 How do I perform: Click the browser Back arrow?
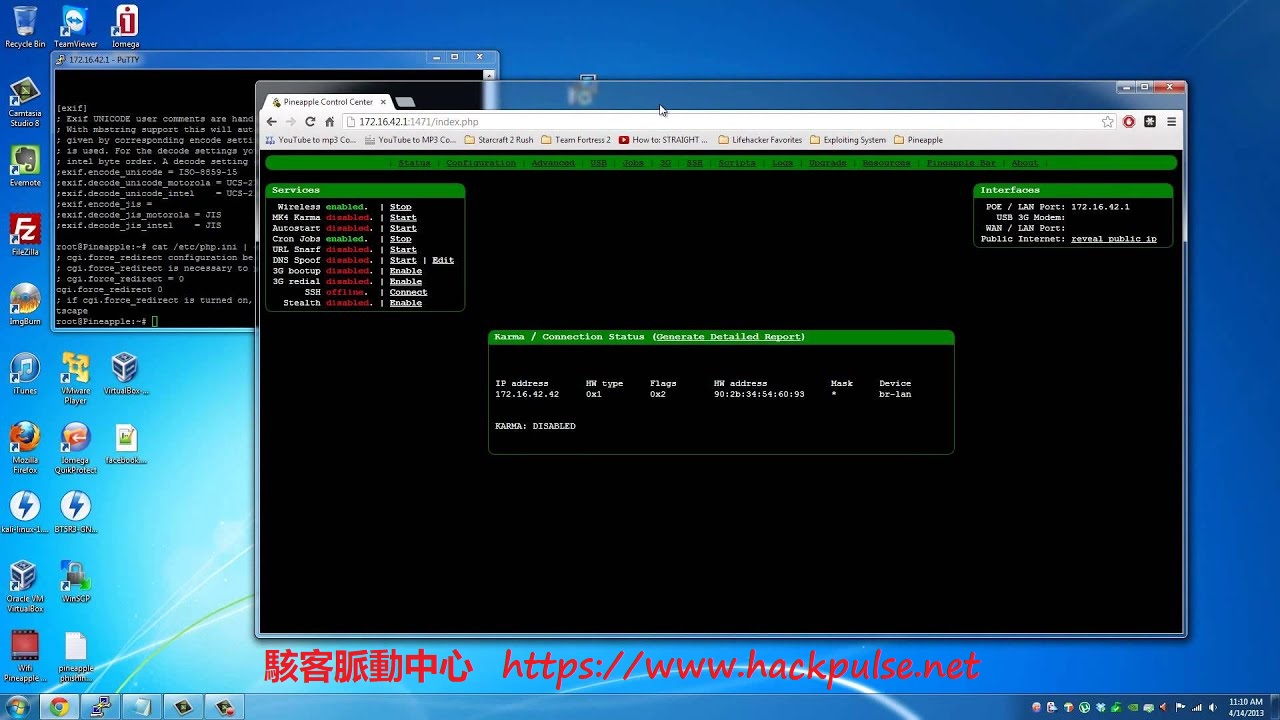pos(271,122)
